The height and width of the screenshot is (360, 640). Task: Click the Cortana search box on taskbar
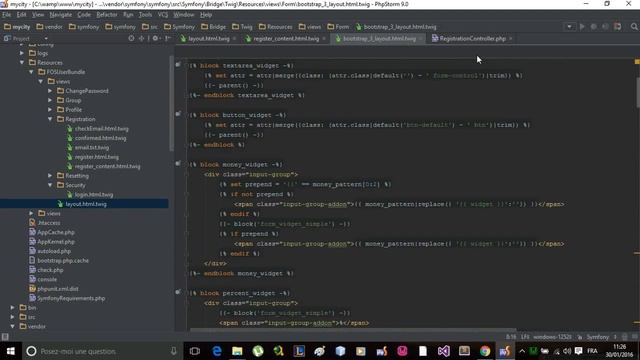point(103,351)
